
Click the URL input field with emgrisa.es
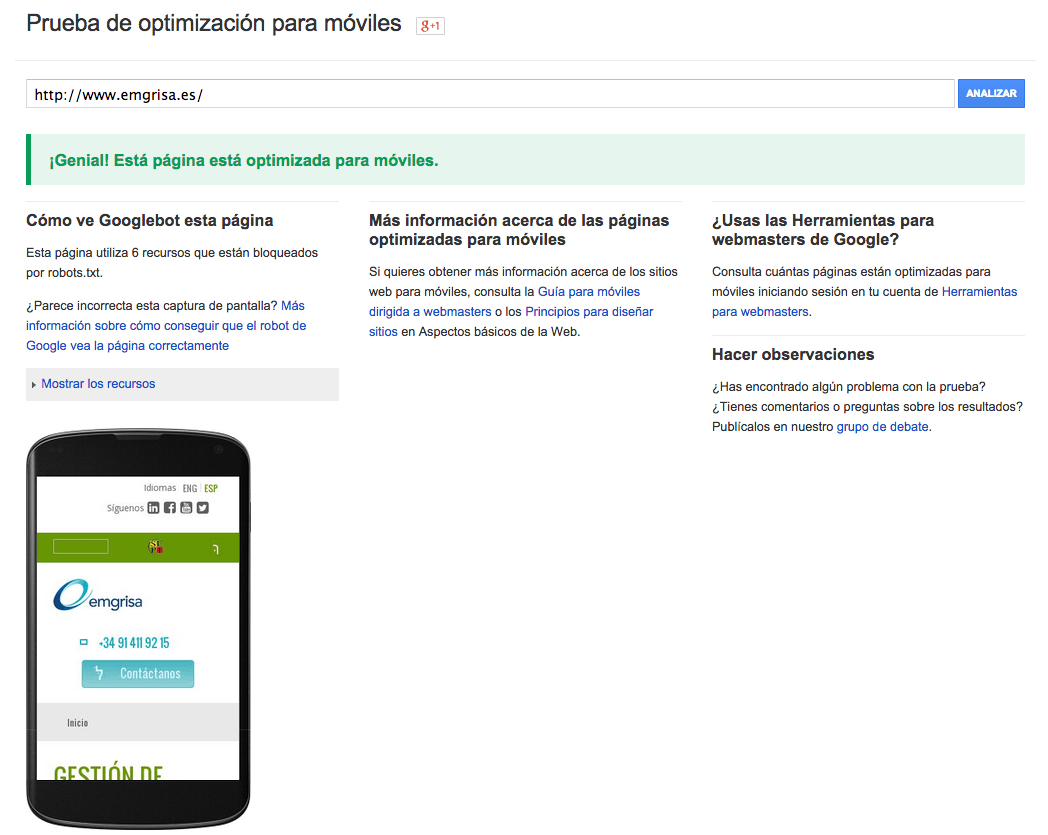(x=490, y=94)
